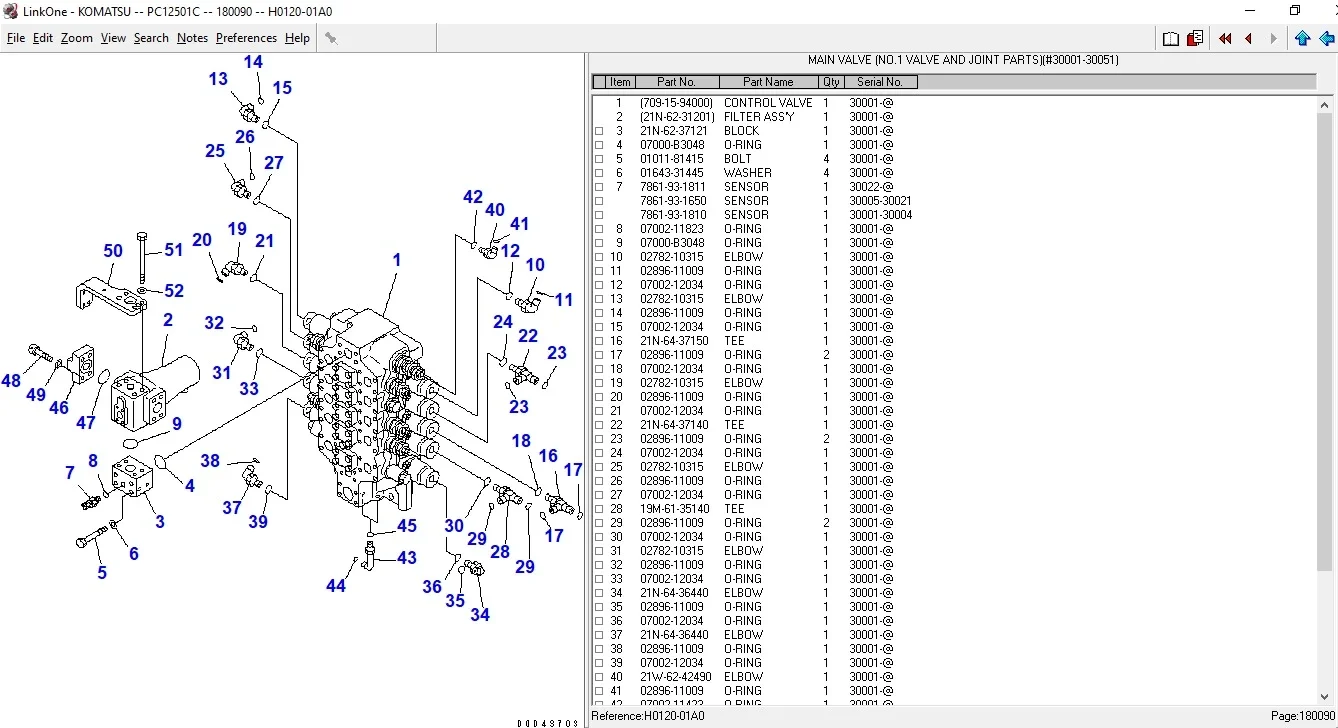Image resolution: width=1338 pixels, height=728 pixels.
Task: Click the MAIN VALVE title heading
Action: coord(963,60)
